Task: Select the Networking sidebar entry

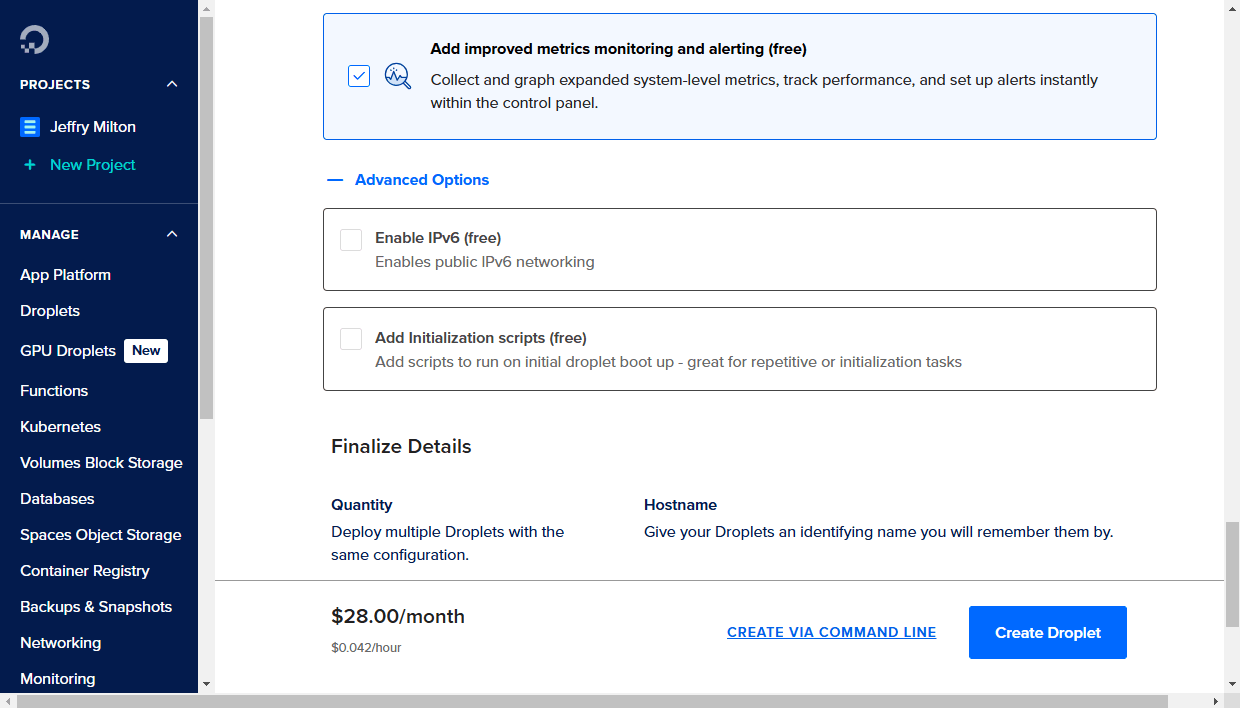Action: tap(60, 642)
